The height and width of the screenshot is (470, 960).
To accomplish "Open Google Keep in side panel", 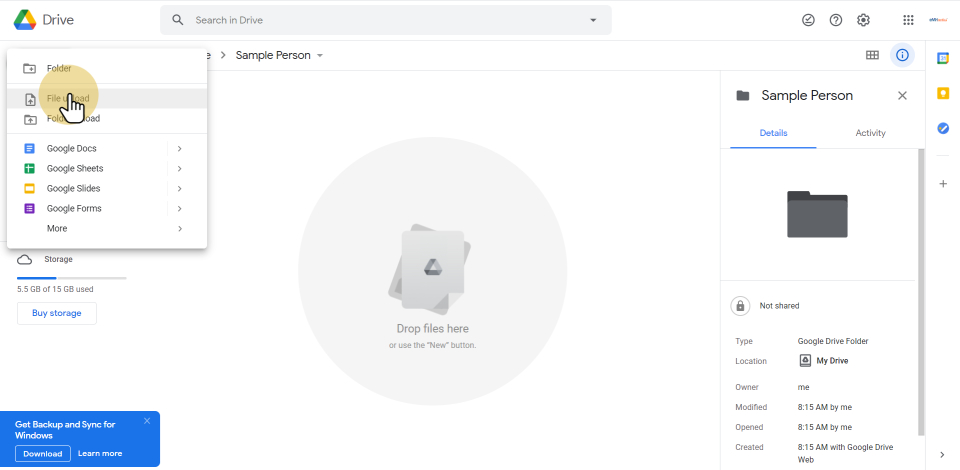I will point(942,93).
